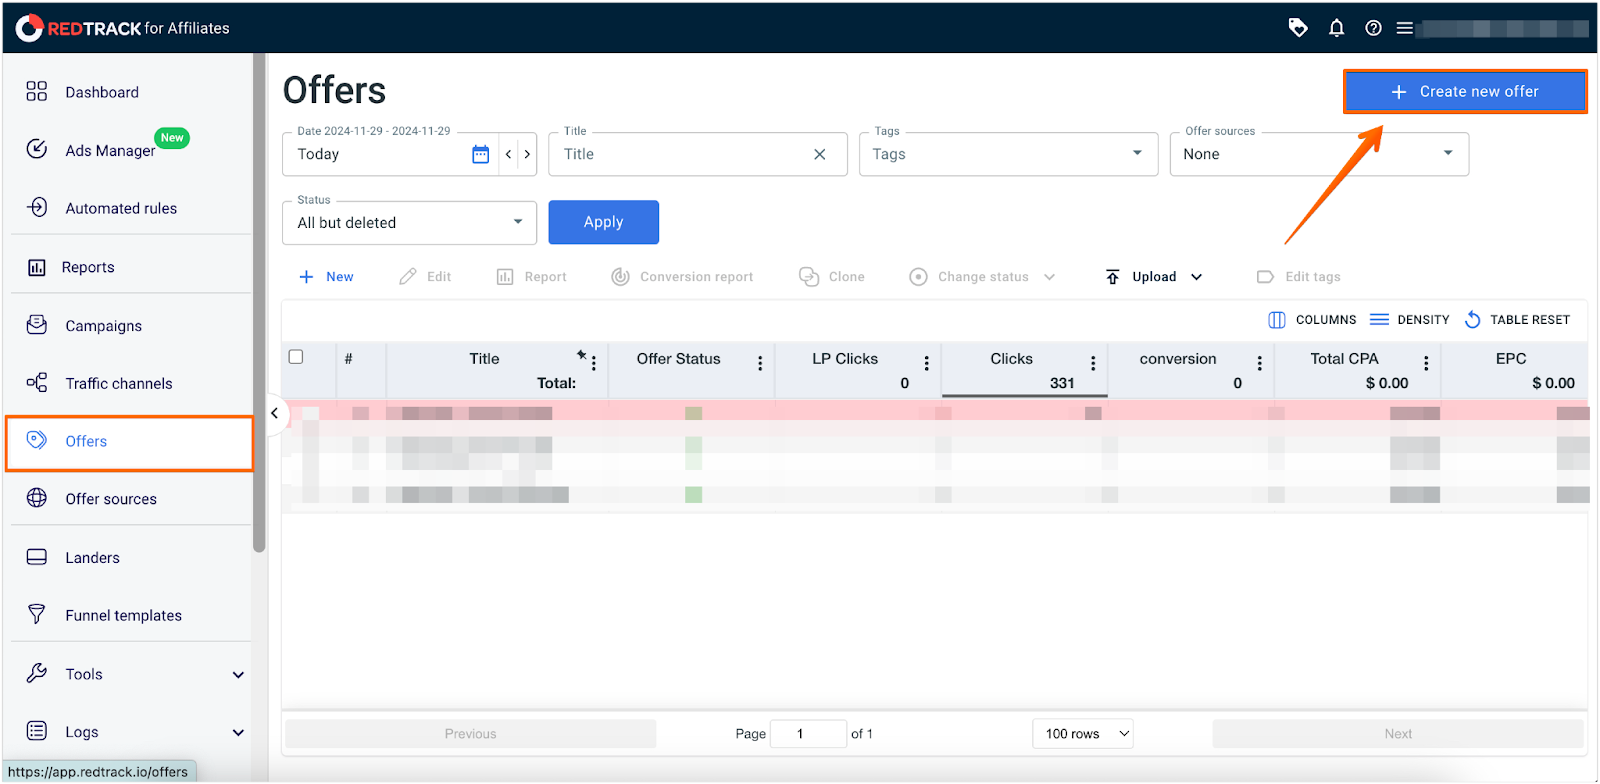Go to Traffic channels menu item
The image size is (1600, 784).
pos(118,384)
